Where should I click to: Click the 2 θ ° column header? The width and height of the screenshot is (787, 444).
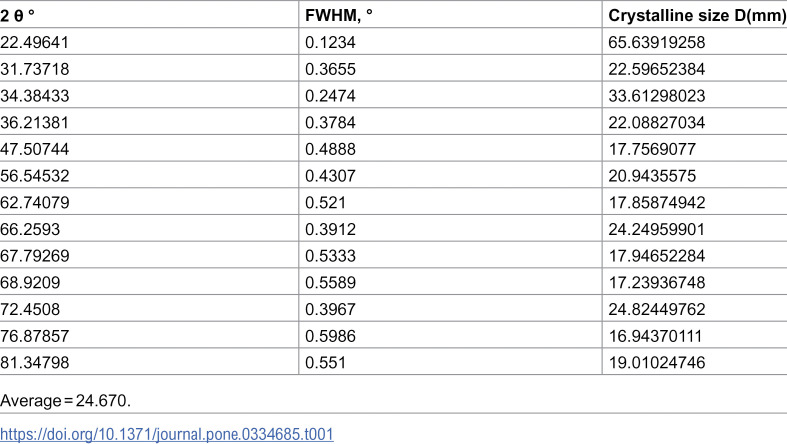pyautogui.click(x=18, y=16)
